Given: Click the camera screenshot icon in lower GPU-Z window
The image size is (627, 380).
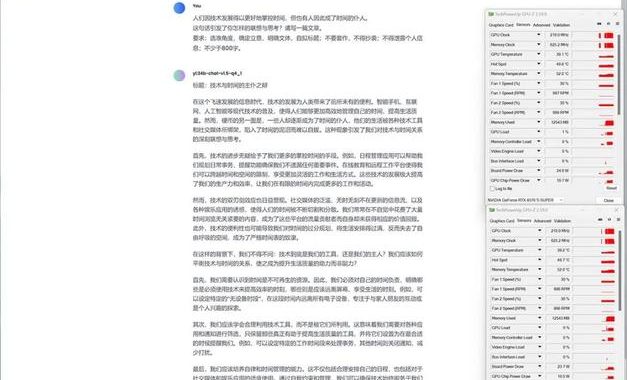Looking at the screenshot, I should (x=600, y=220).
